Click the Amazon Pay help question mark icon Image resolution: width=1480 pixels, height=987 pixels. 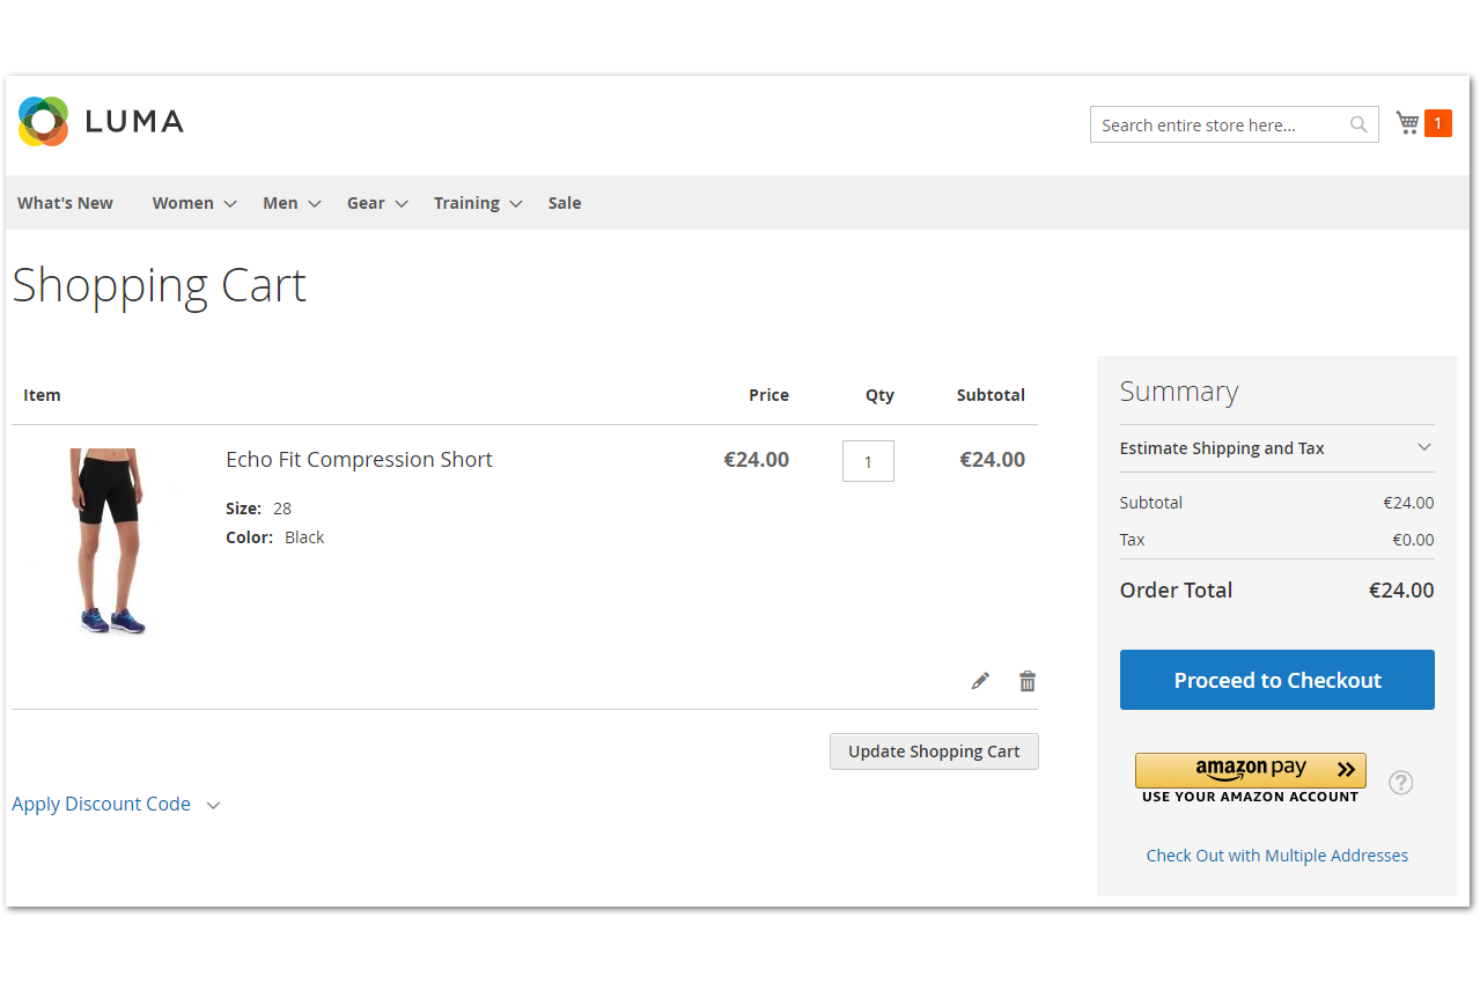tap(1400, 783)
